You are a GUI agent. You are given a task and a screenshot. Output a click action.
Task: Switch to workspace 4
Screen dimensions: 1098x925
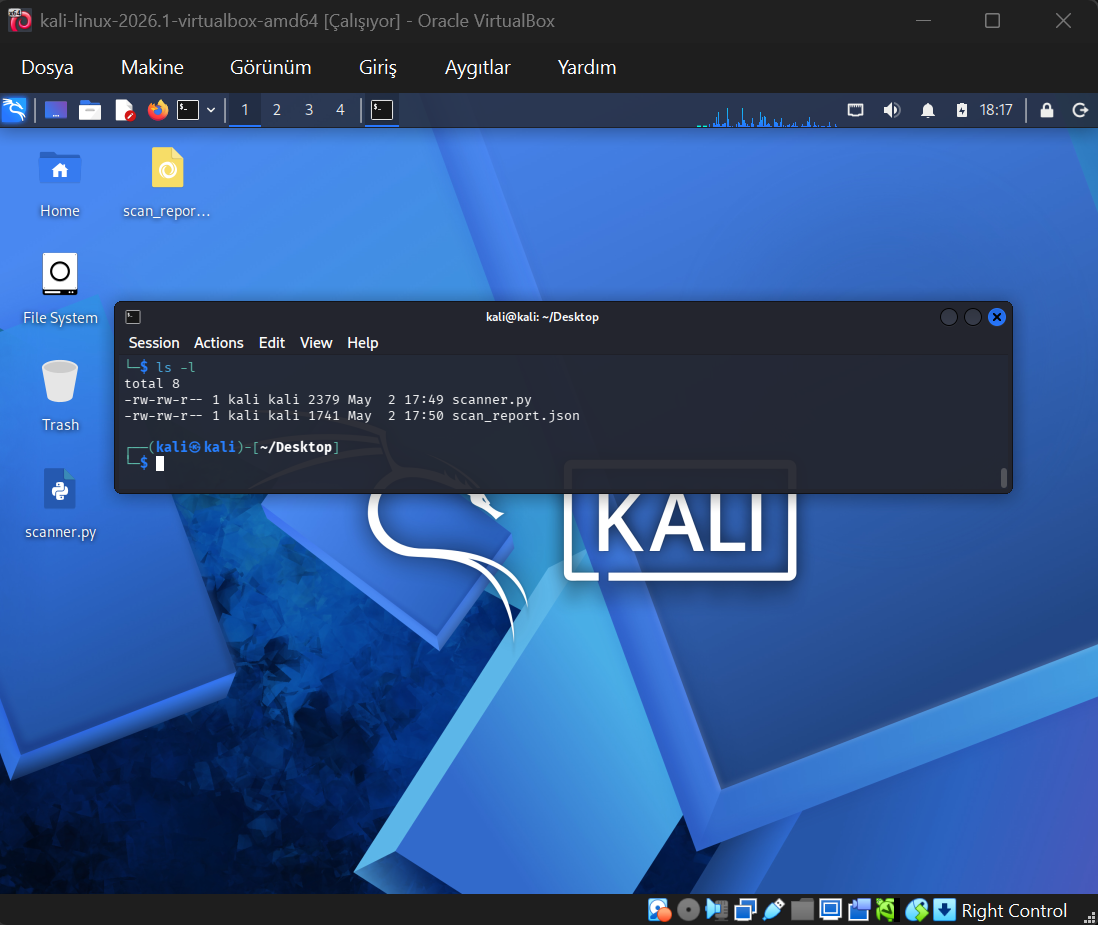click(340, 110)
